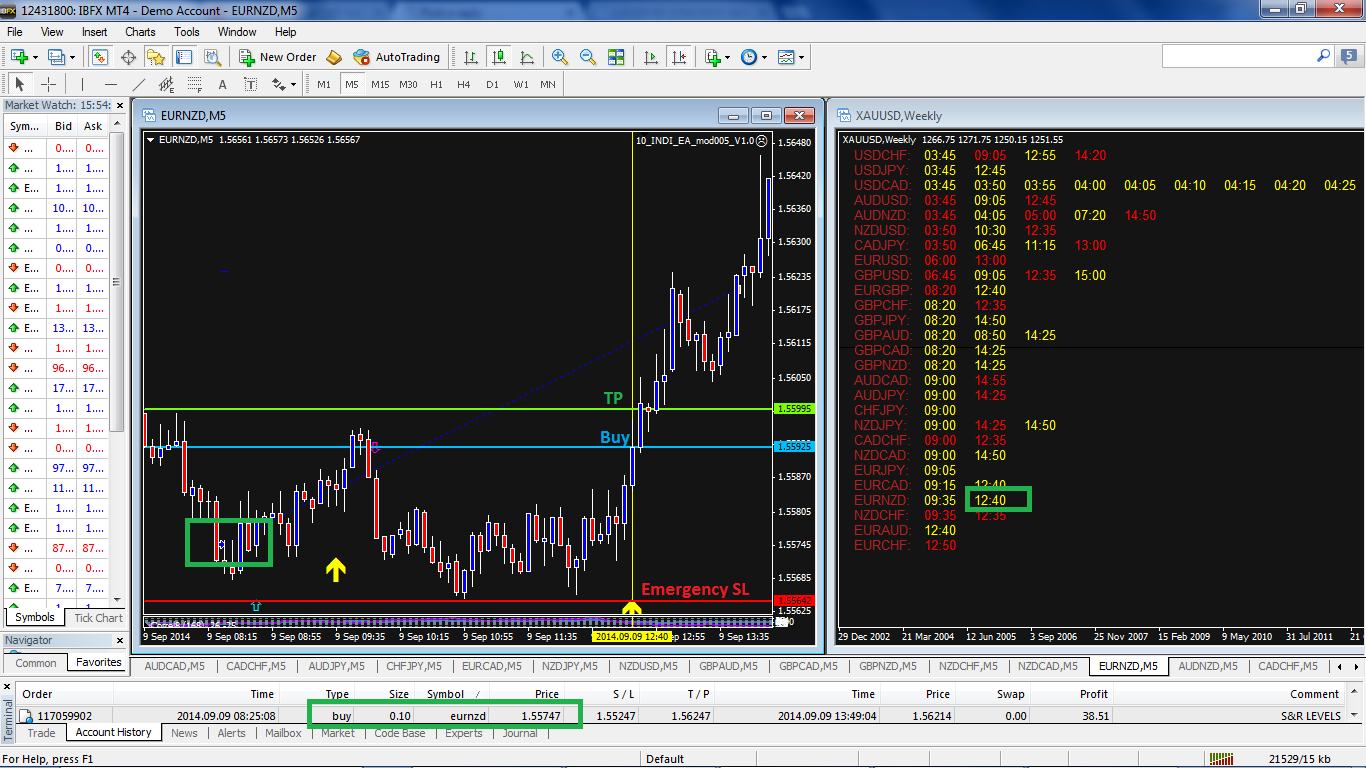The image size is (1366, 768).
Task: Switch to the Trade terminal tab
Action: click(x=41, y=733)
